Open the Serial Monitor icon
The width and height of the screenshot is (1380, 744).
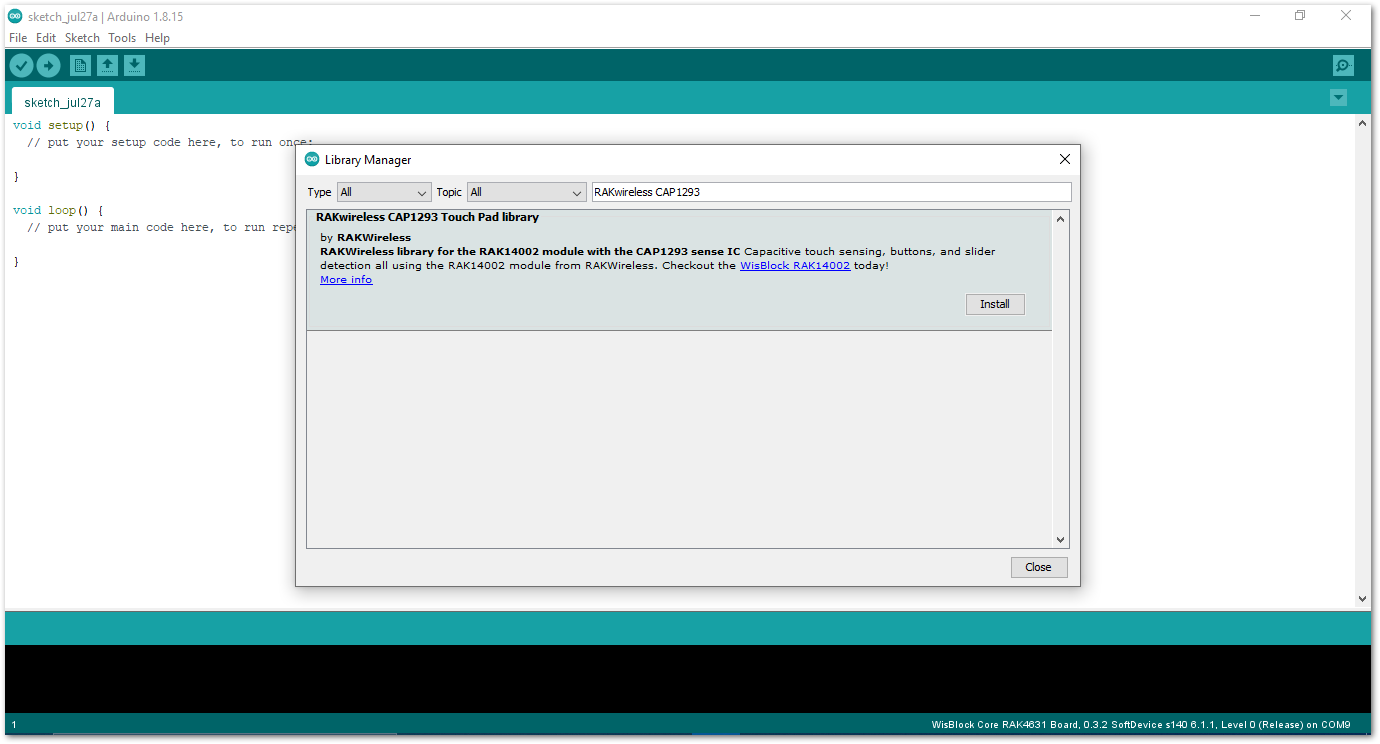click(x=1343, y=66)
